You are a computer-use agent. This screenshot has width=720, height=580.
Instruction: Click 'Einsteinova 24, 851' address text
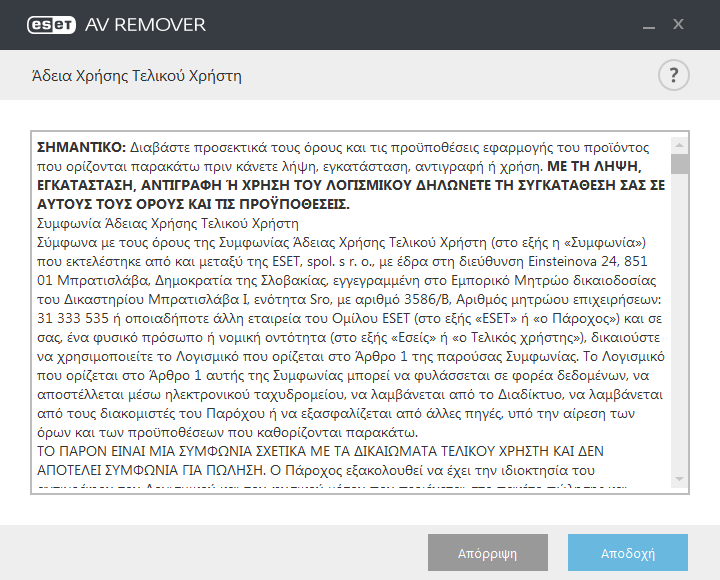[588, 261]
